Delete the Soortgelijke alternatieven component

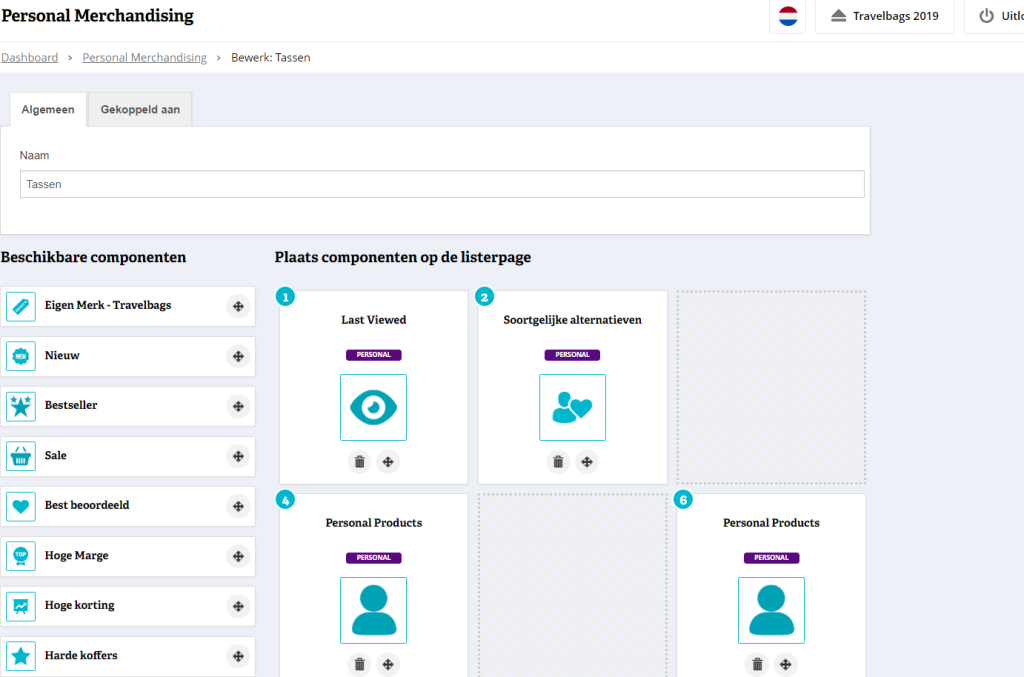(x=558, y=461)
